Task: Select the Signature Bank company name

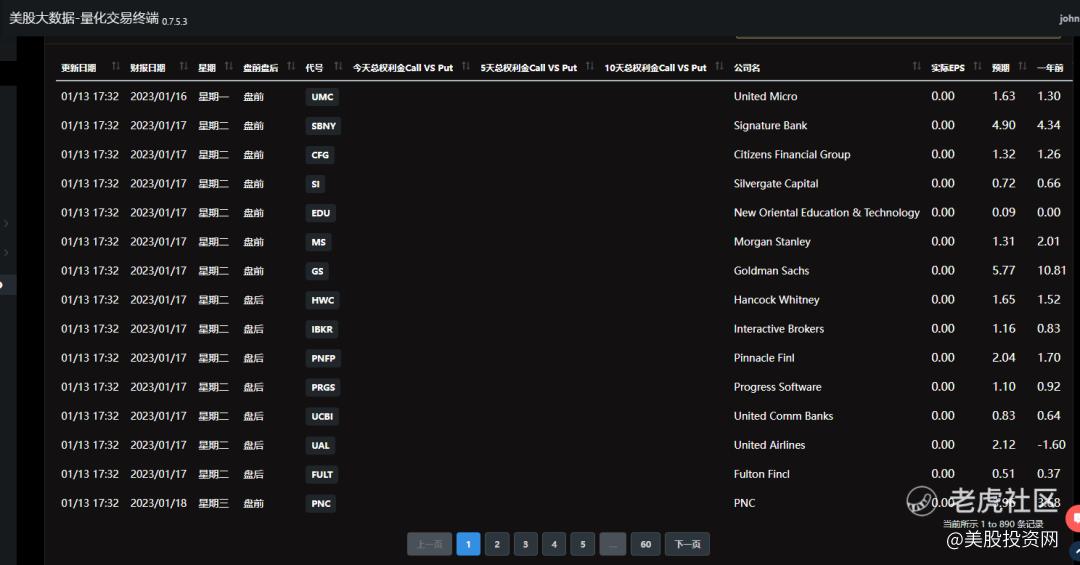Action: click(770, 125)
